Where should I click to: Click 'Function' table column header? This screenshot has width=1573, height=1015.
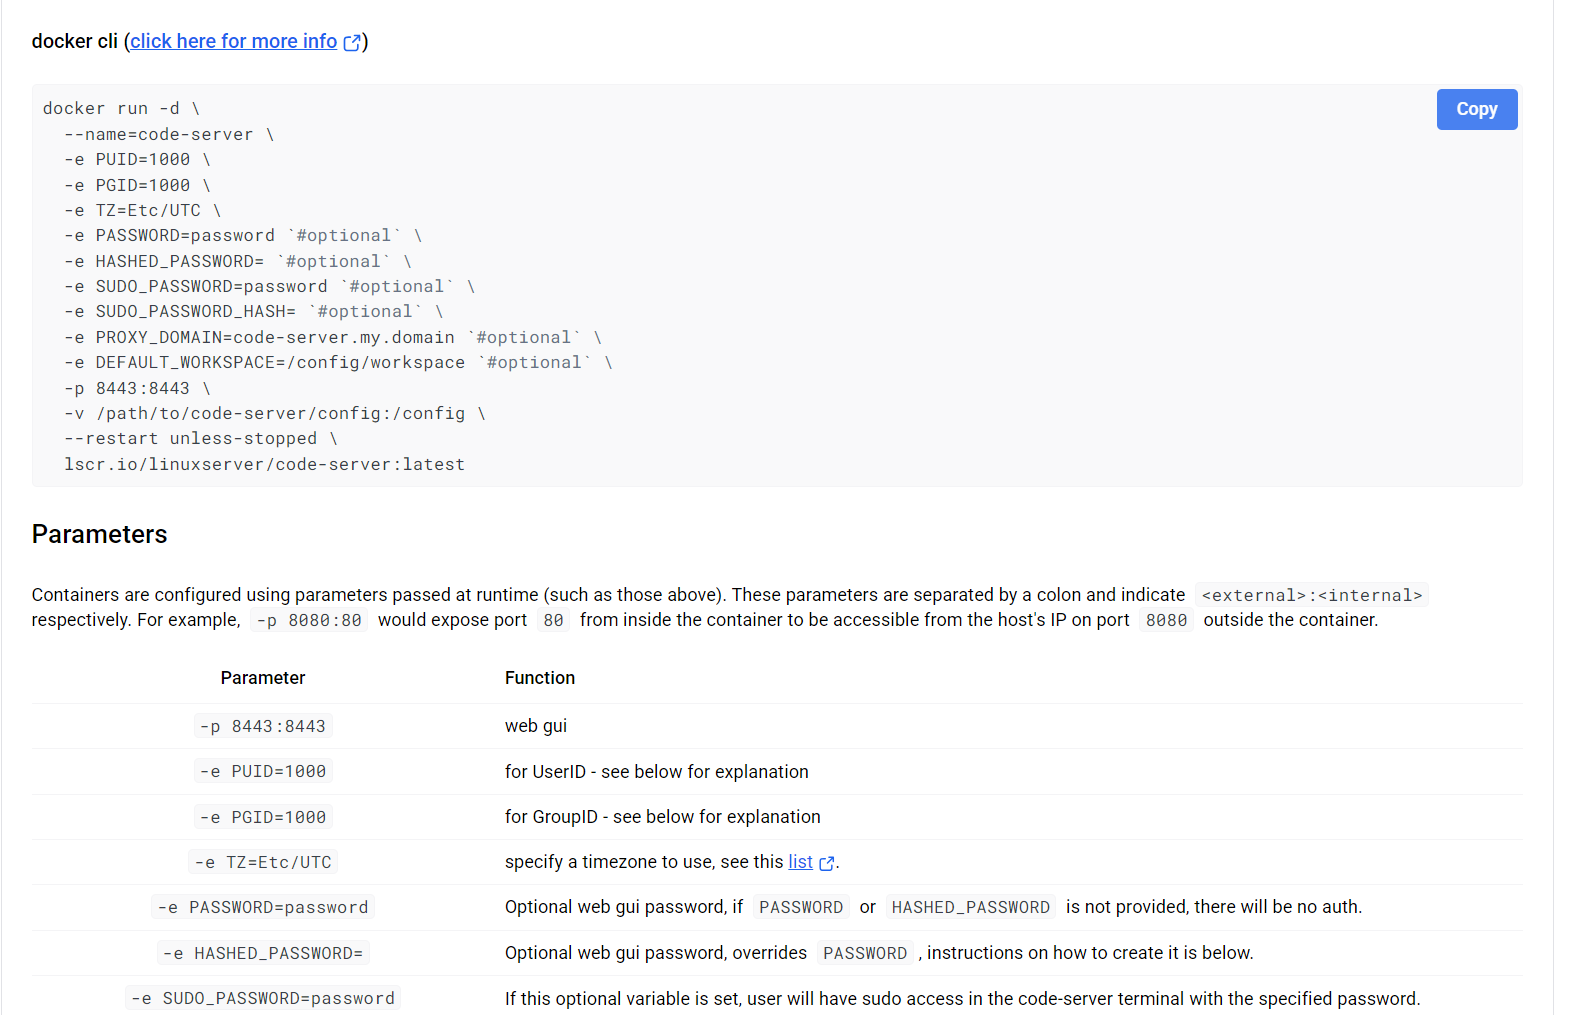tap(540, 678)
